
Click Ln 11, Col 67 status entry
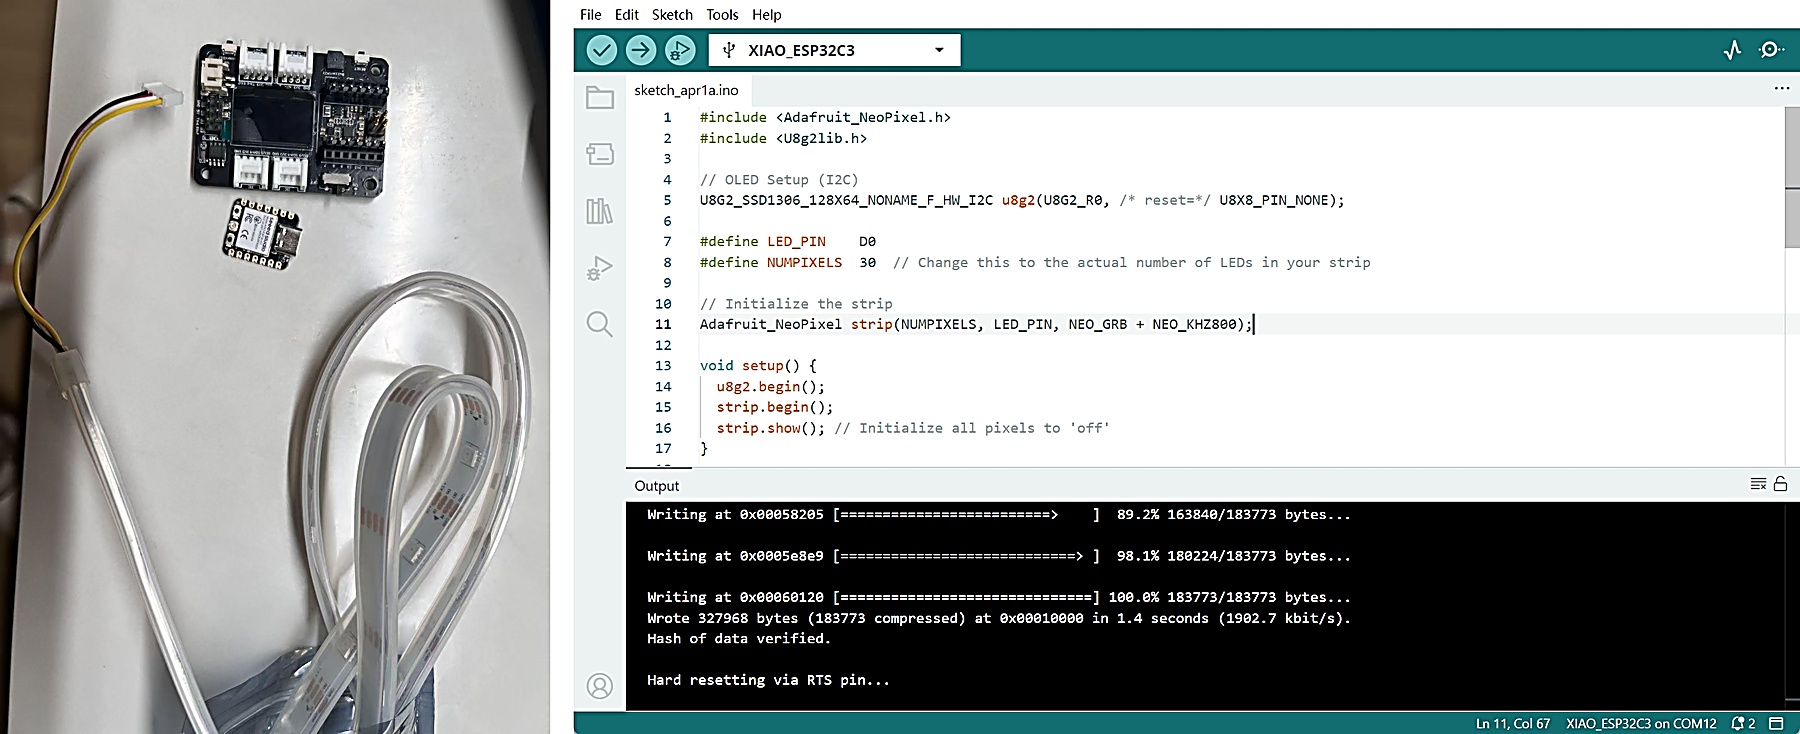click(x=1513, y=723)
